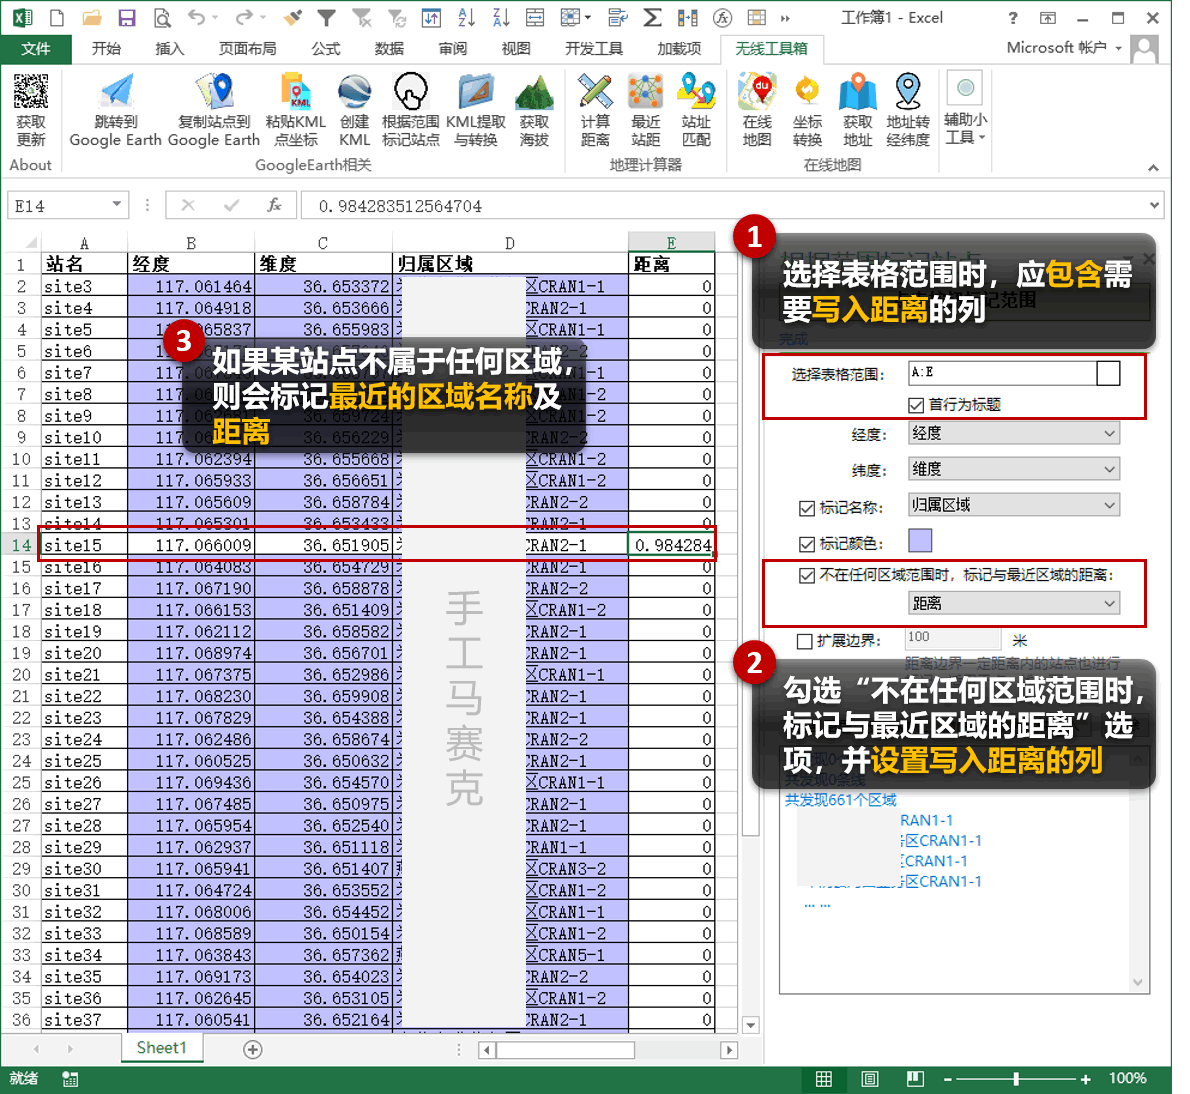The height and width of the screenshot is (1094, 1190).
Task: Click the Sort A to Z icon
Action: (x=466, y=17)
